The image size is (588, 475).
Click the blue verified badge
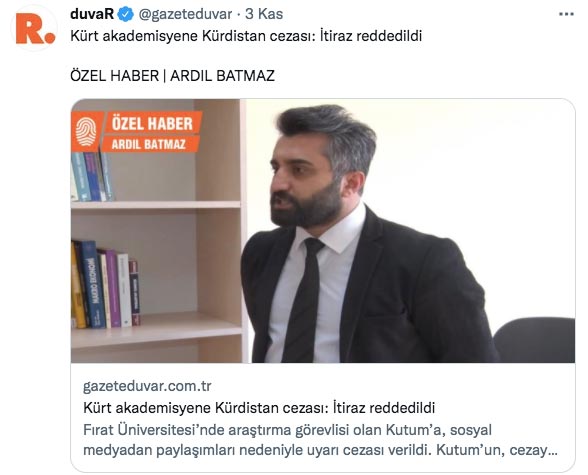pos(126,15)
